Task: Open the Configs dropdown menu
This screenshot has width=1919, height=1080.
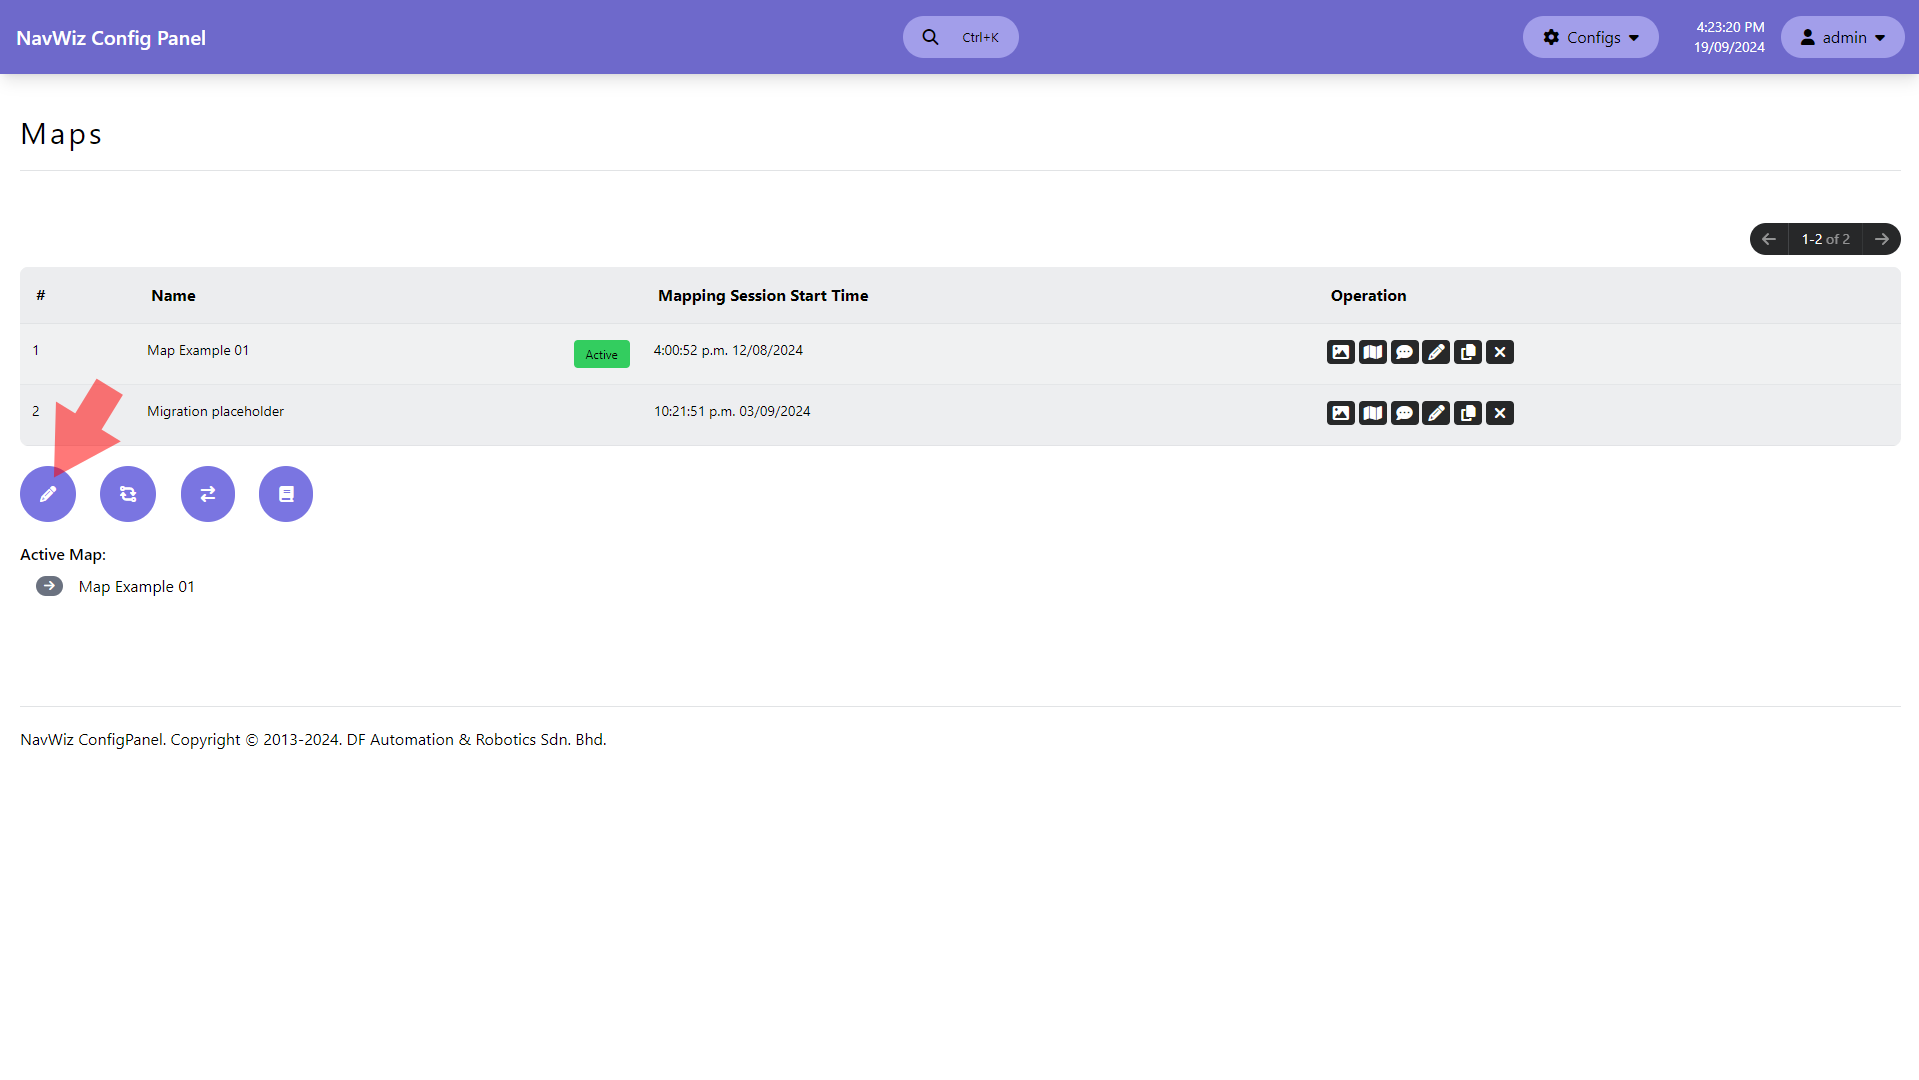Action: [x=1590, y=37]
